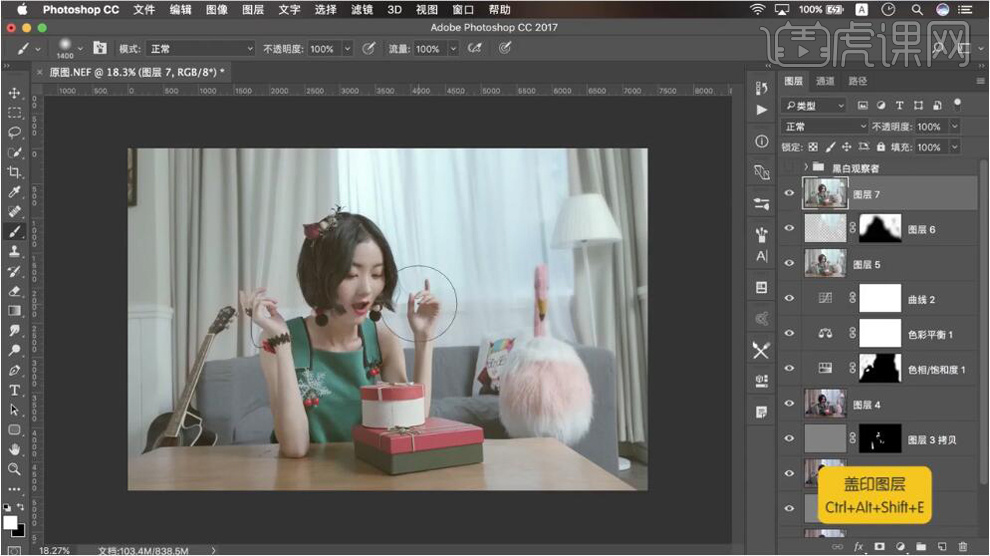Select the Eraser tool
This screenshot has height=556, width=990.
14,291
